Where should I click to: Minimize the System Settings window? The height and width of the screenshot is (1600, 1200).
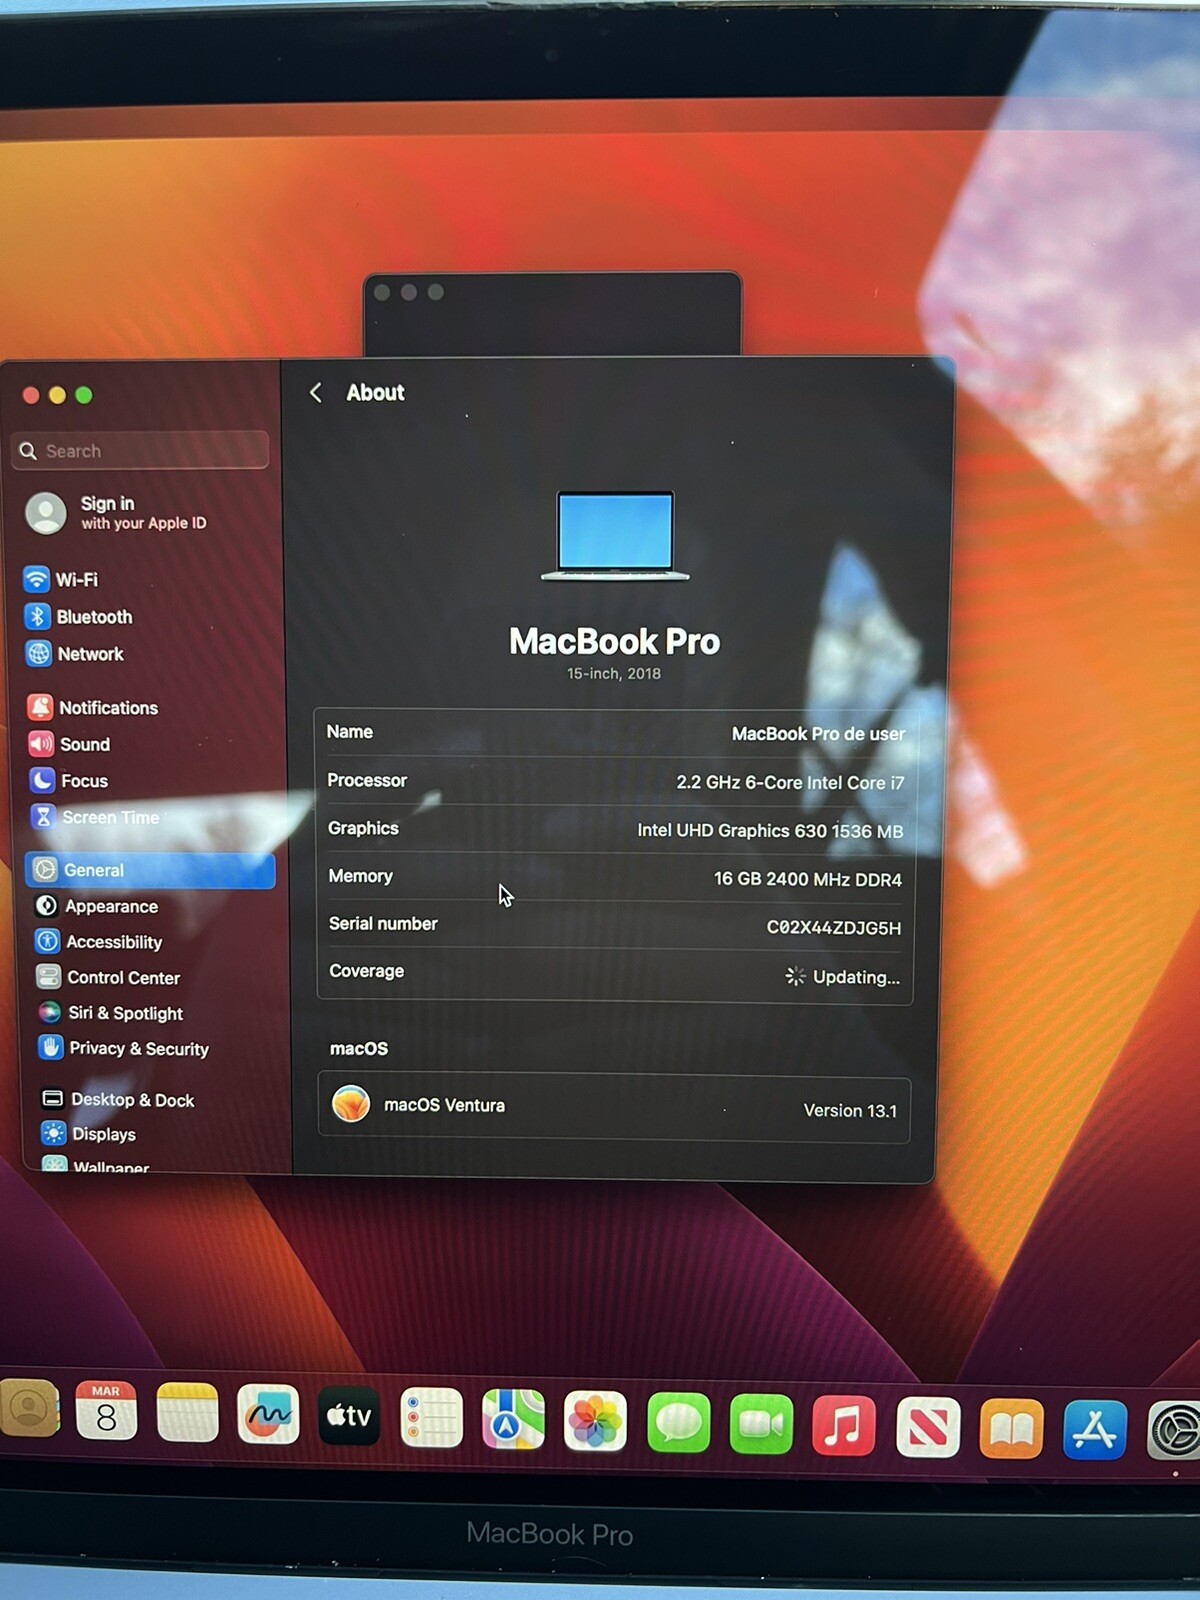click(57, 396)
